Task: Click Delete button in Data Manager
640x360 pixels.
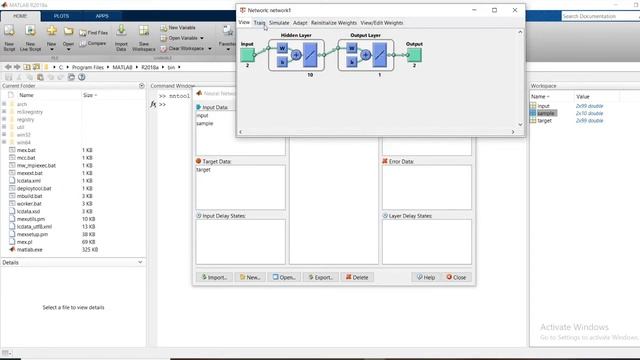Action: click(357, 277)
